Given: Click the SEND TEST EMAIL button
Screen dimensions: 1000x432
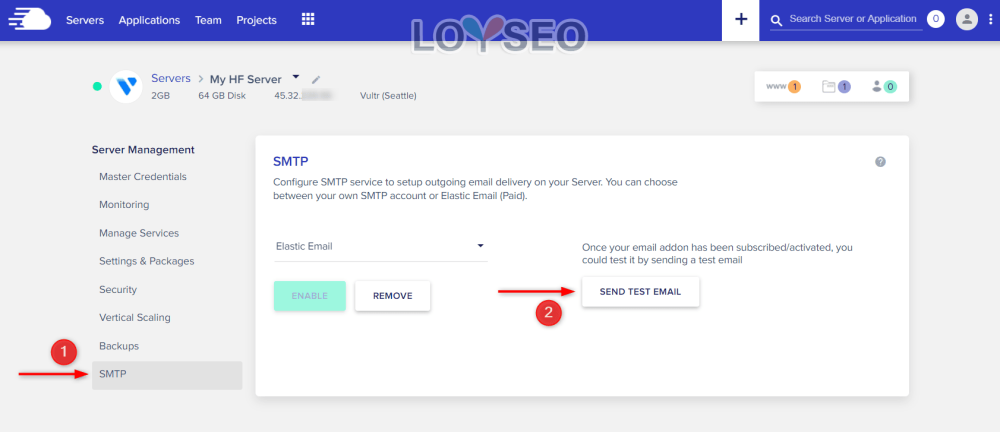Looking at the screenshot, I should (640, 292).
